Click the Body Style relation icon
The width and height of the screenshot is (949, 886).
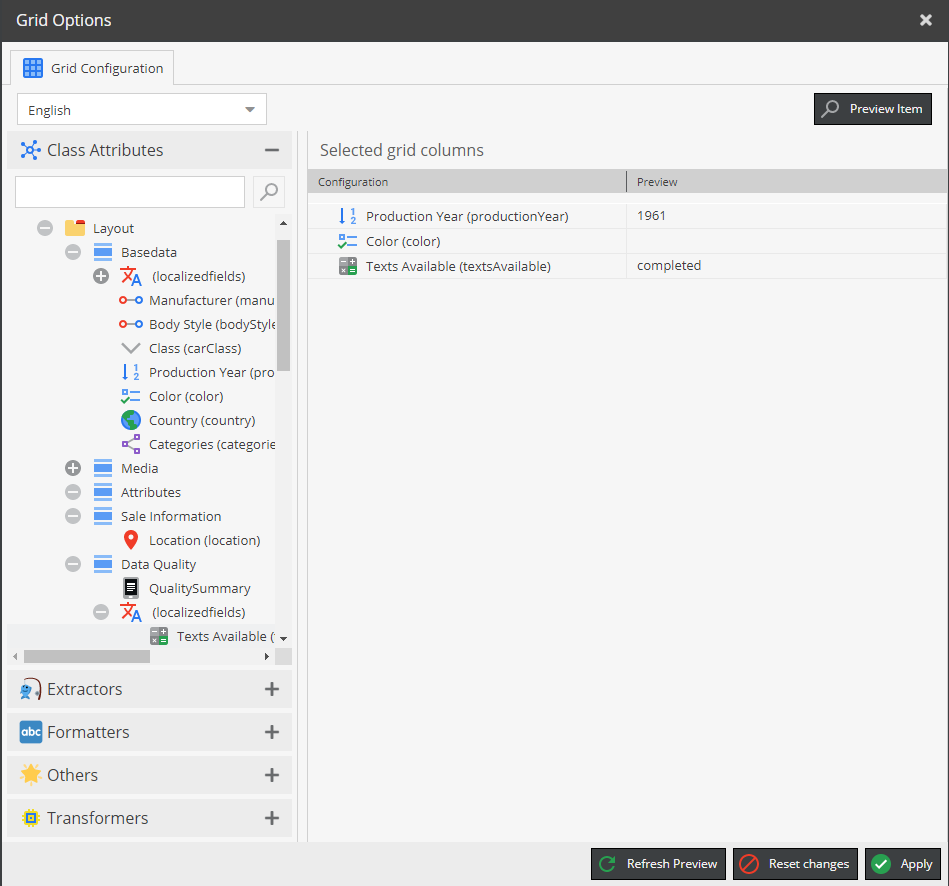pyautogui.click(x=131, y=324)
